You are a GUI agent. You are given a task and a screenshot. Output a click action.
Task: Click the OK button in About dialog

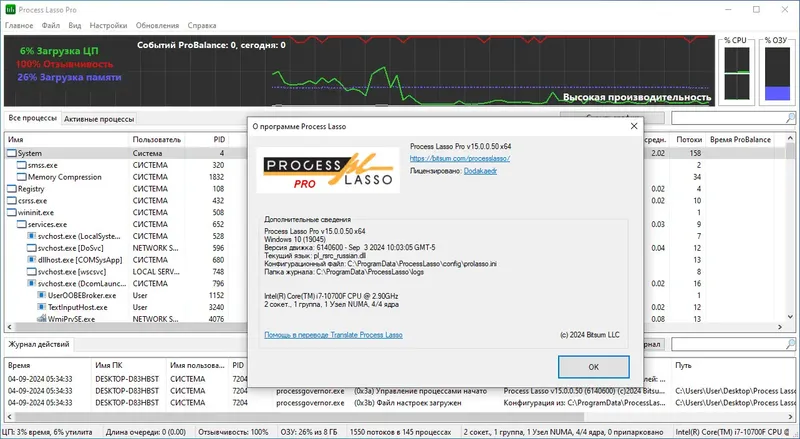(x=593, y=367)
